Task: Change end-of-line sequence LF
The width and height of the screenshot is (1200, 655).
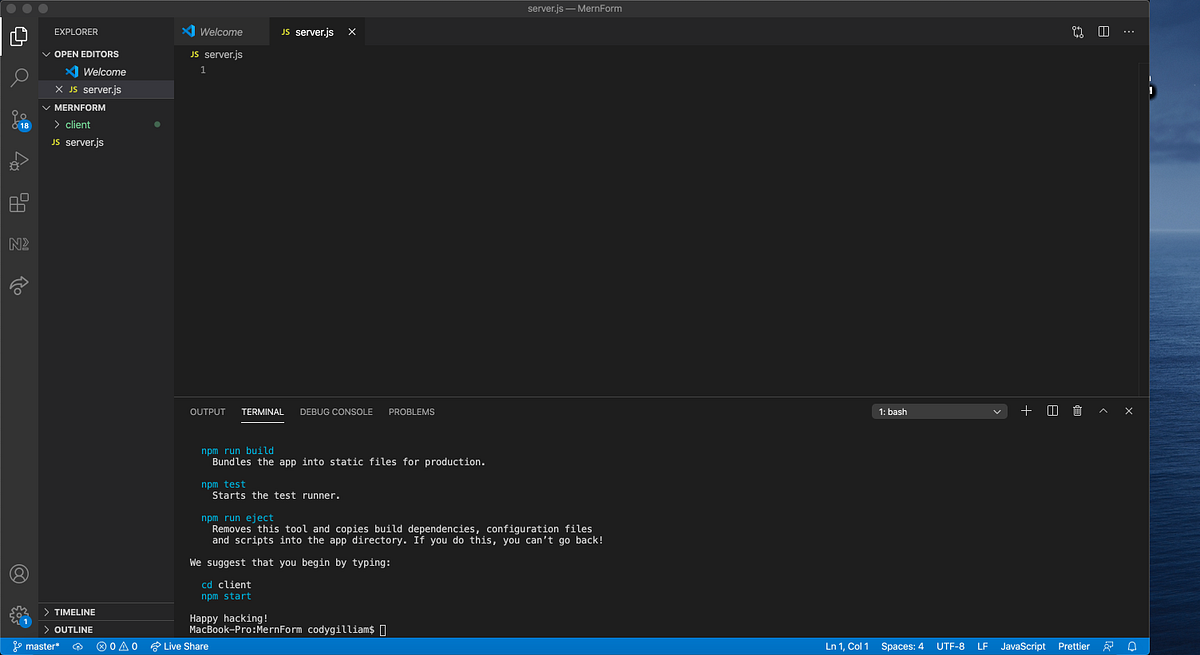Action: 982,647
